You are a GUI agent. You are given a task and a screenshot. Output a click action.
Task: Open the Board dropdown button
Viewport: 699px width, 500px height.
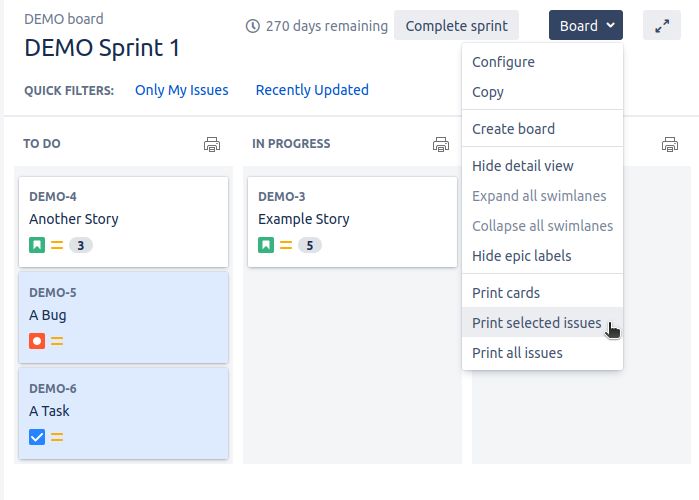[585, 26]
